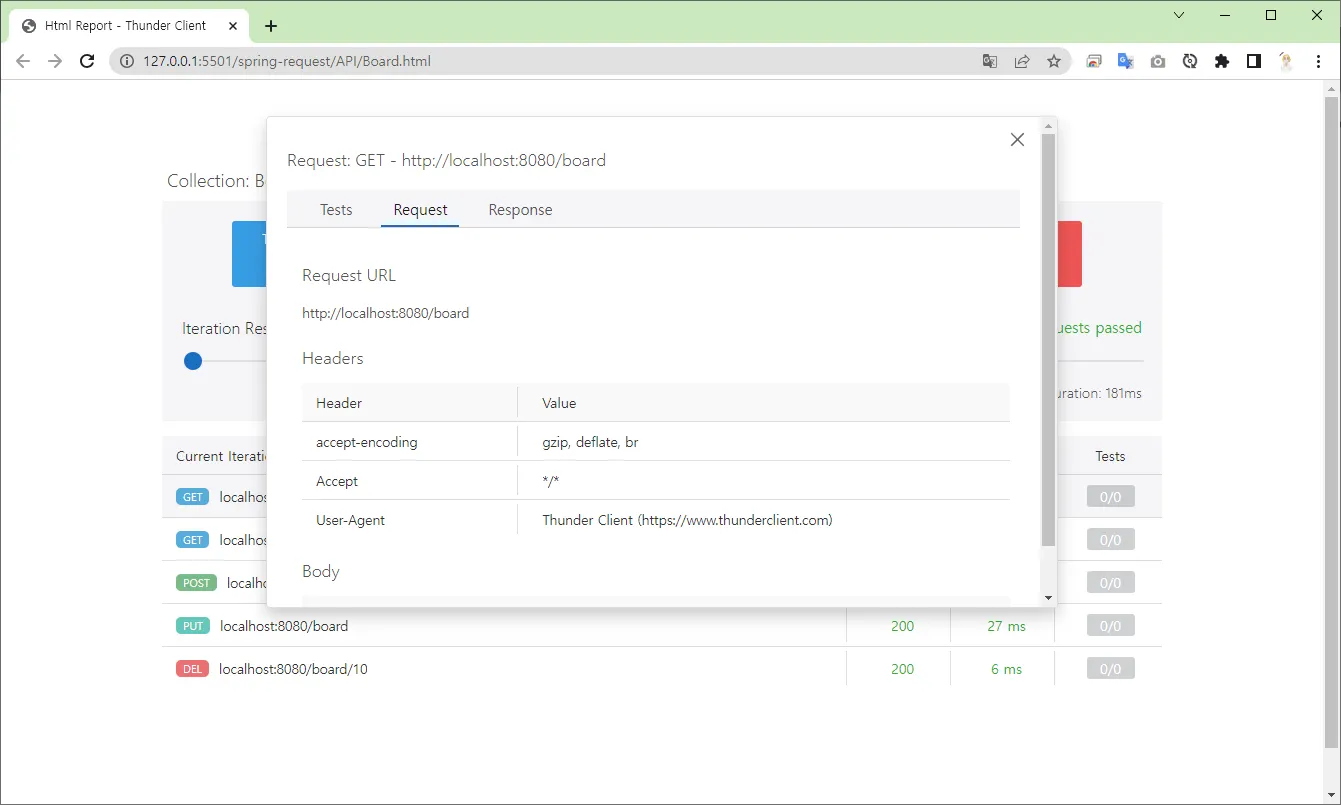Click the iteration results slider handle
The height and width of the screenshot is (805, 1341).
(x=193, y=361)
